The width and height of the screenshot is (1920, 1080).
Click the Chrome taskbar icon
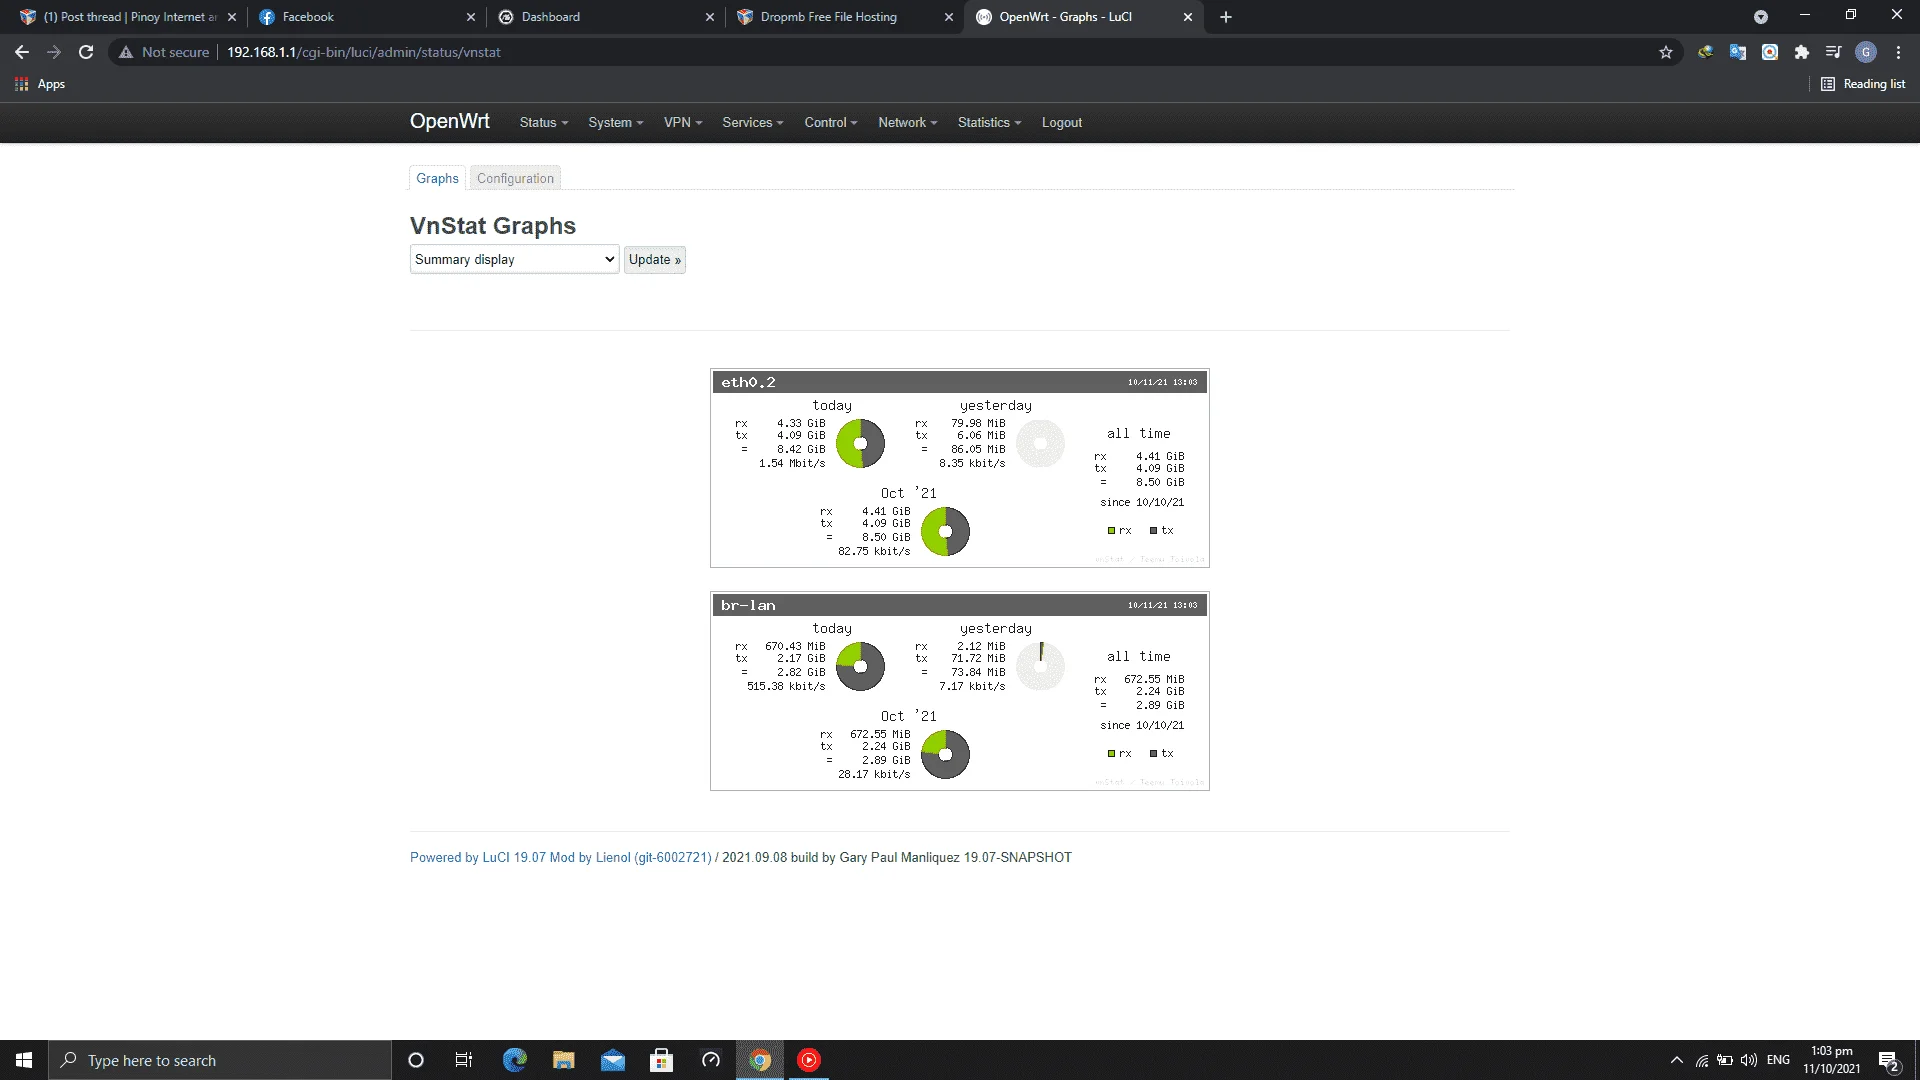point(760,1060)
